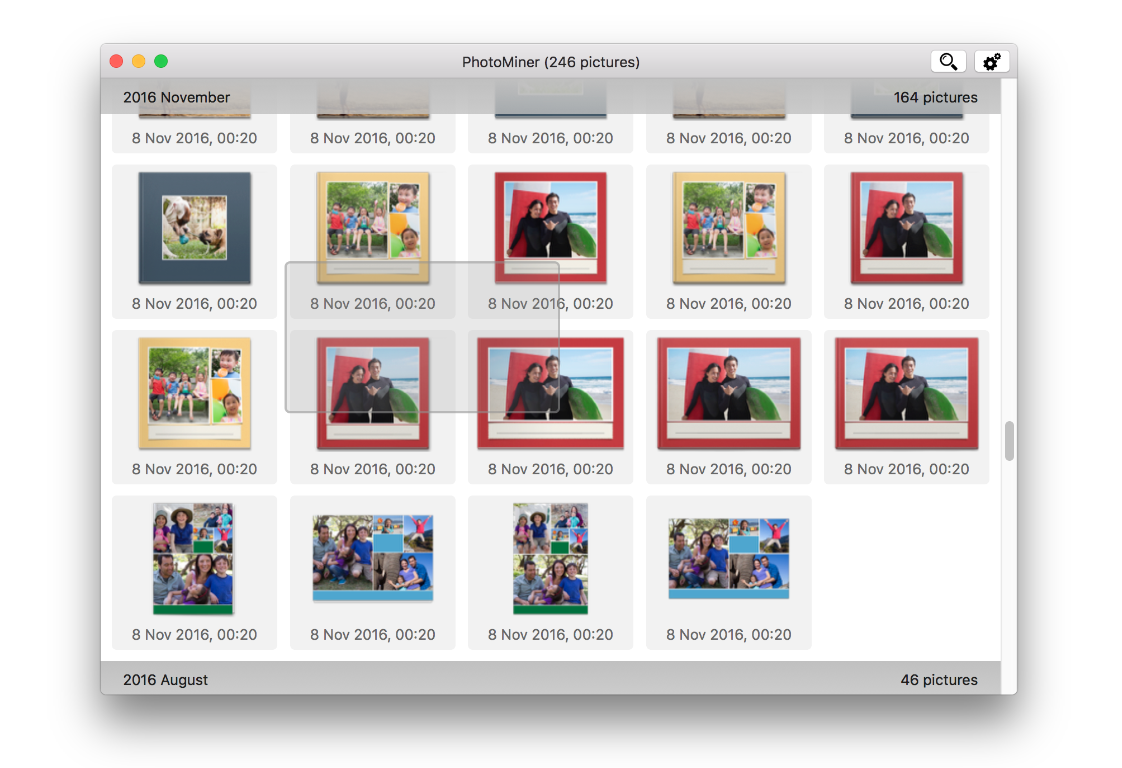The width and height of the screenshot is (1122, 768).
Task: Click the "PhotoMiner (246 pictures)" window title
Action: [x=550, y=62]
